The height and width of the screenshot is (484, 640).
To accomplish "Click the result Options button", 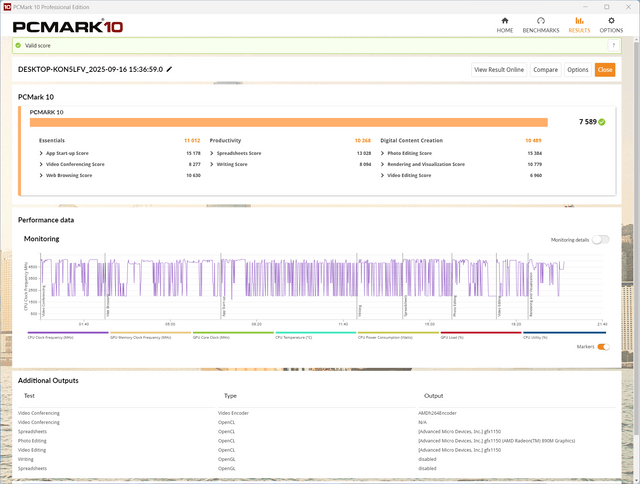I will coord(578,70).
